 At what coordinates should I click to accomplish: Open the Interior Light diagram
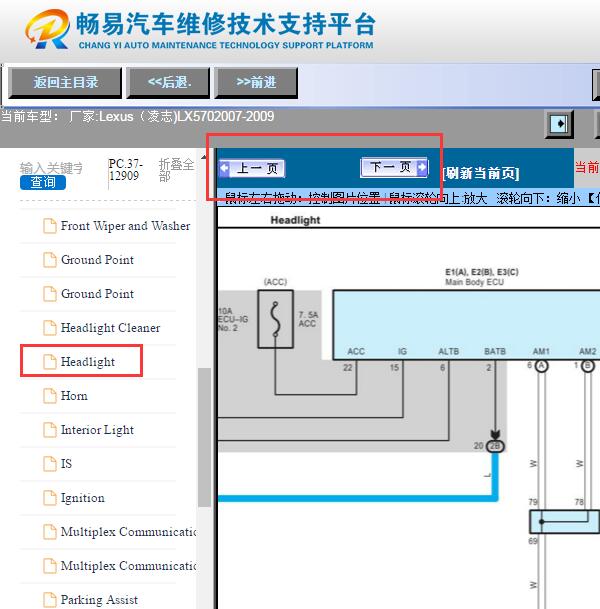[x=97, y=430]
